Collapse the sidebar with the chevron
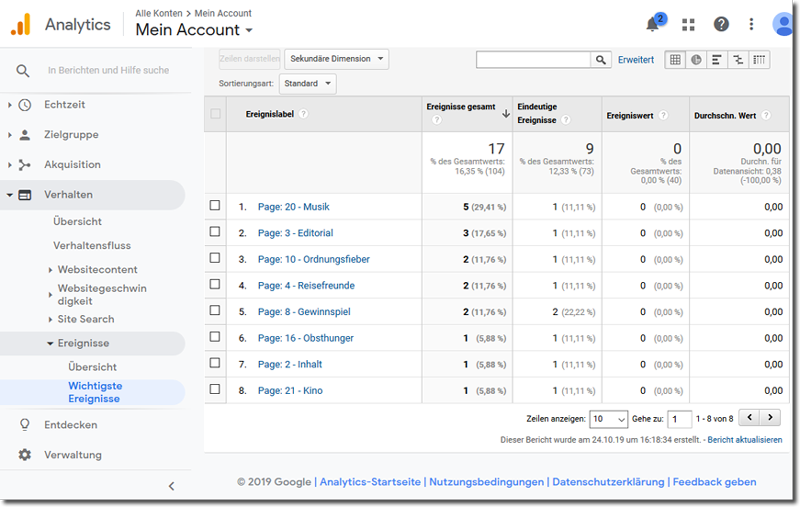Image resolution: width=800 pixels, height=507 pixels. point(171,486)
